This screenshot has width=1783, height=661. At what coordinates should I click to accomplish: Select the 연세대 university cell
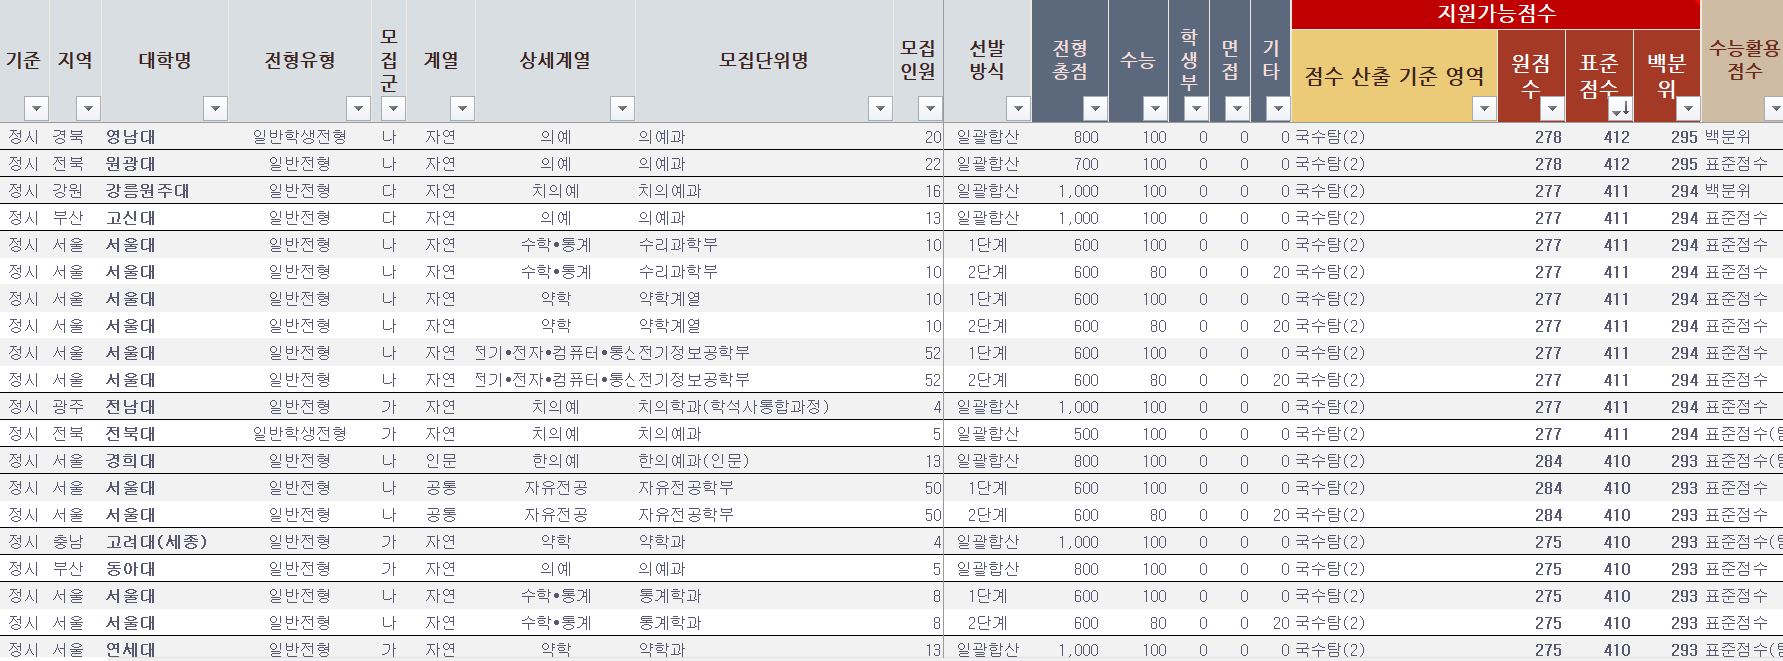165,650
